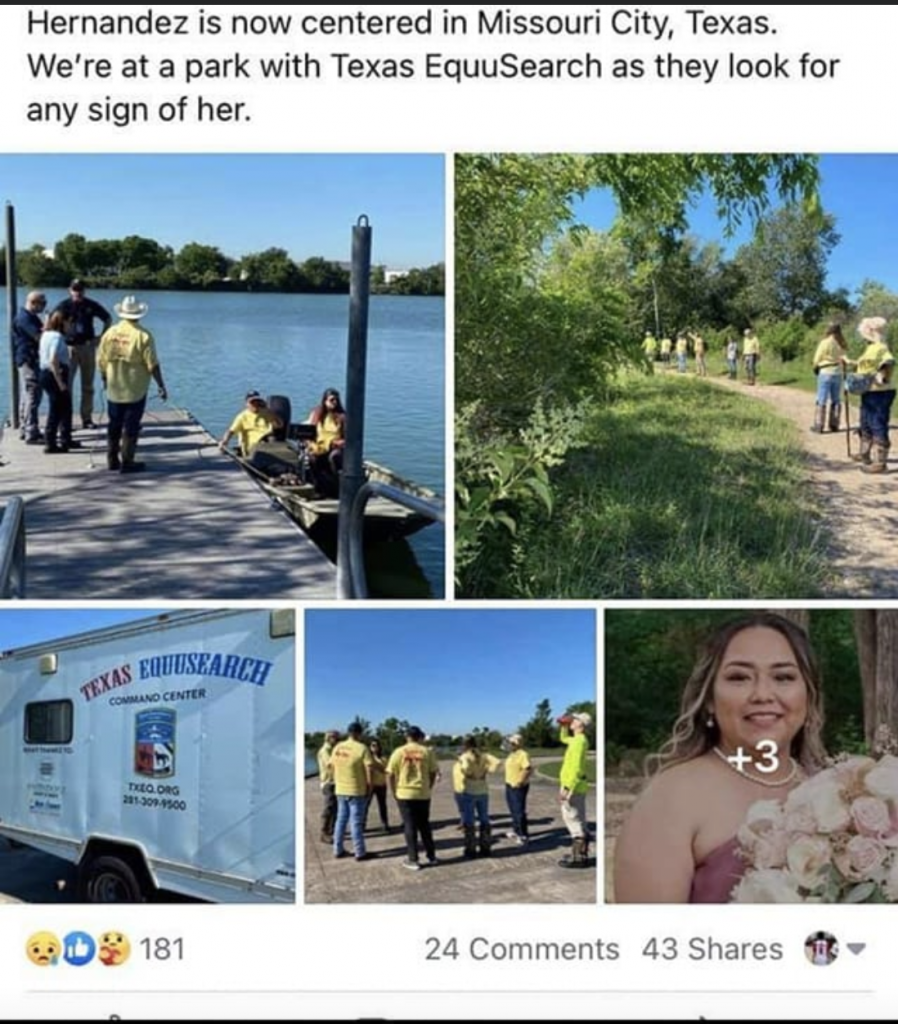The height and width of the screenshot is (1024, 898).
Task: Click the Texas EquuSearch mention in text
Action: [x=466, y=67]
